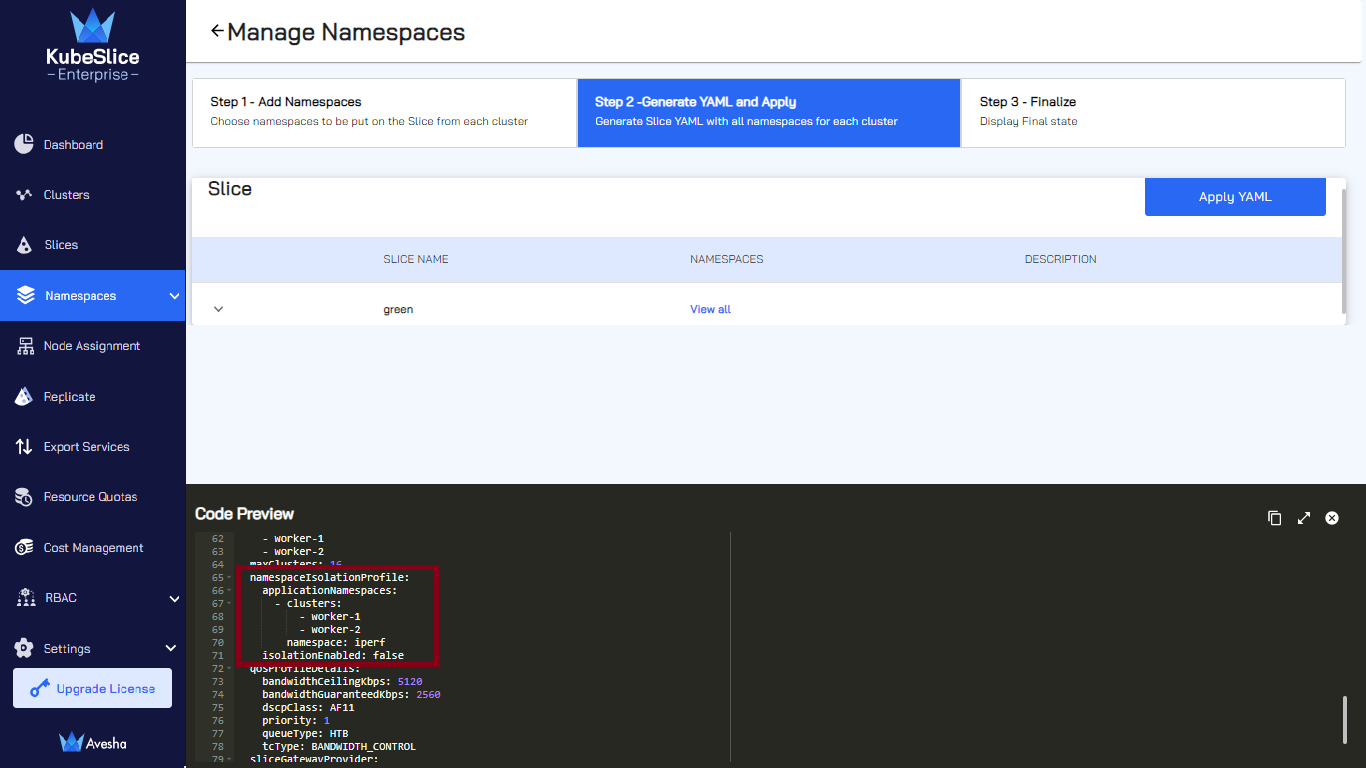Viewport: 1366px width, 768px height.
Task: Click the SLICE NAME column header
Action: click(x=416, y=259)
